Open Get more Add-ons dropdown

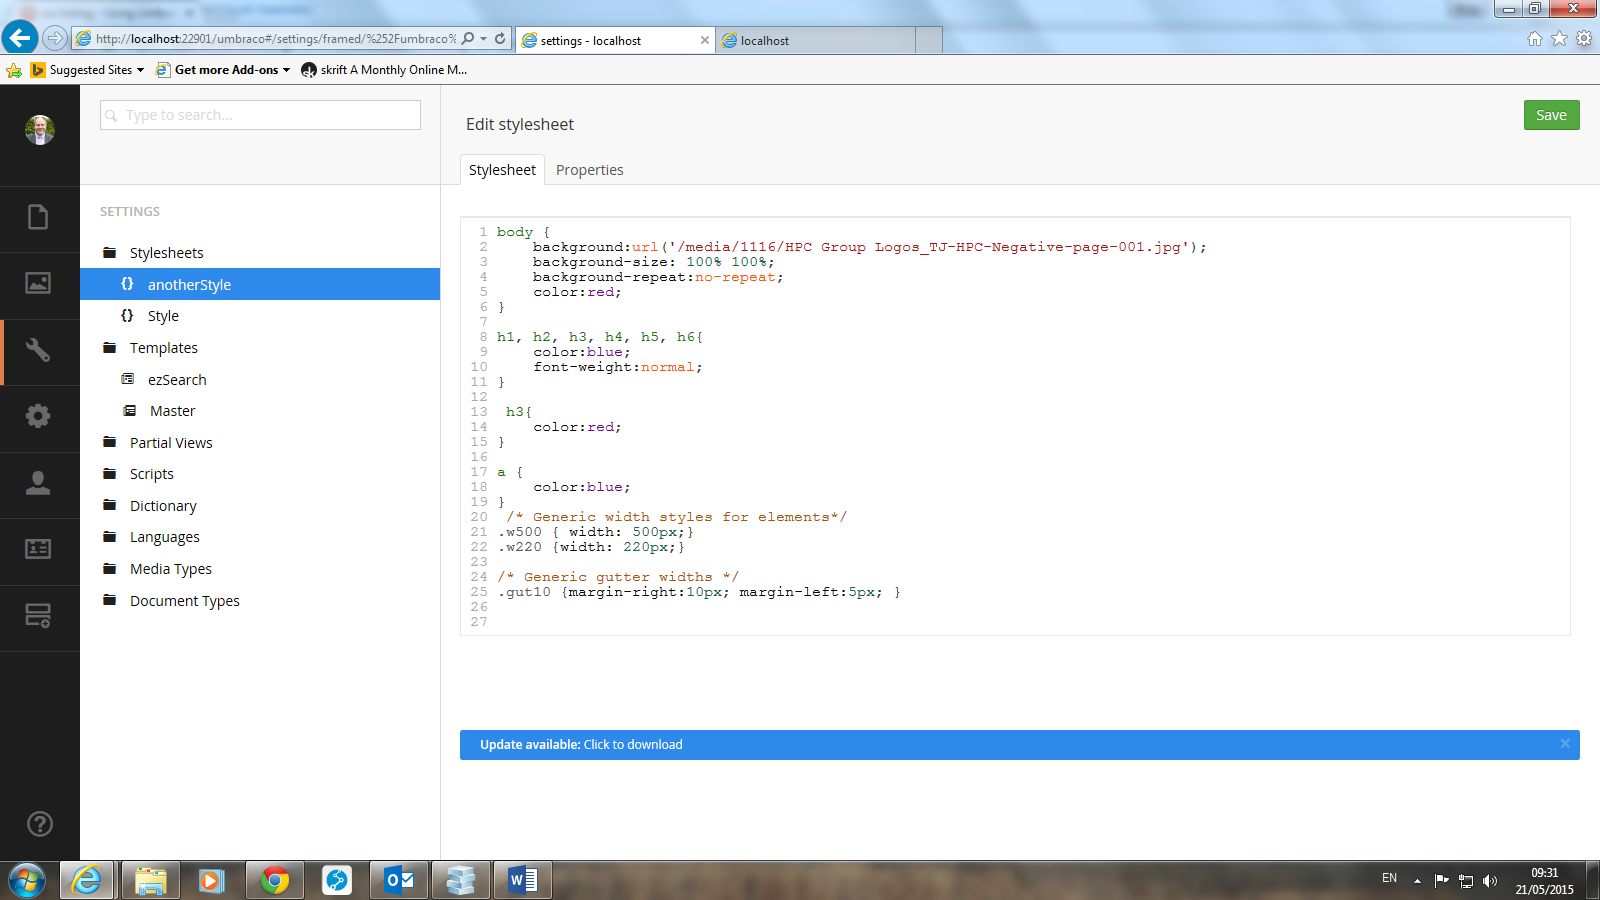tap(224, 70)
